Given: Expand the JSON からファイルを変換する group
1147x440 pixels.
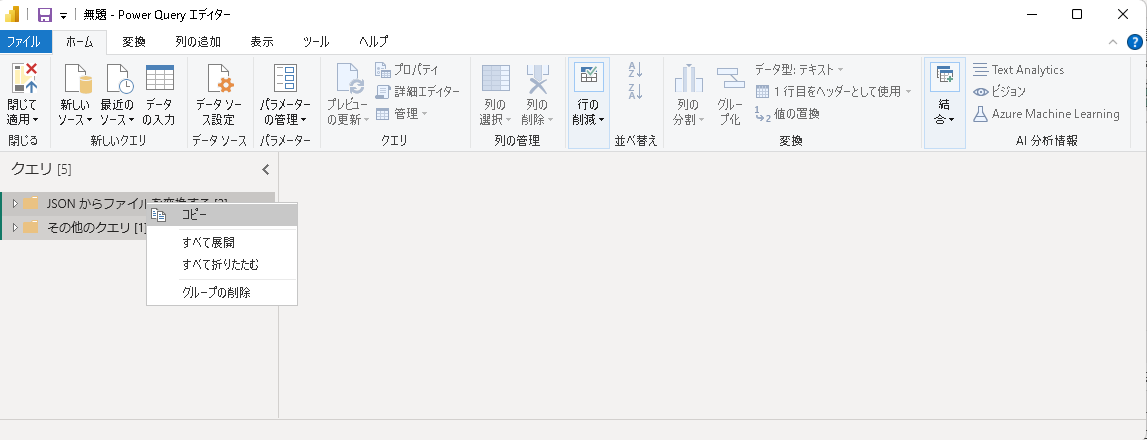Looking at the screenshot, I should [15, 203].
